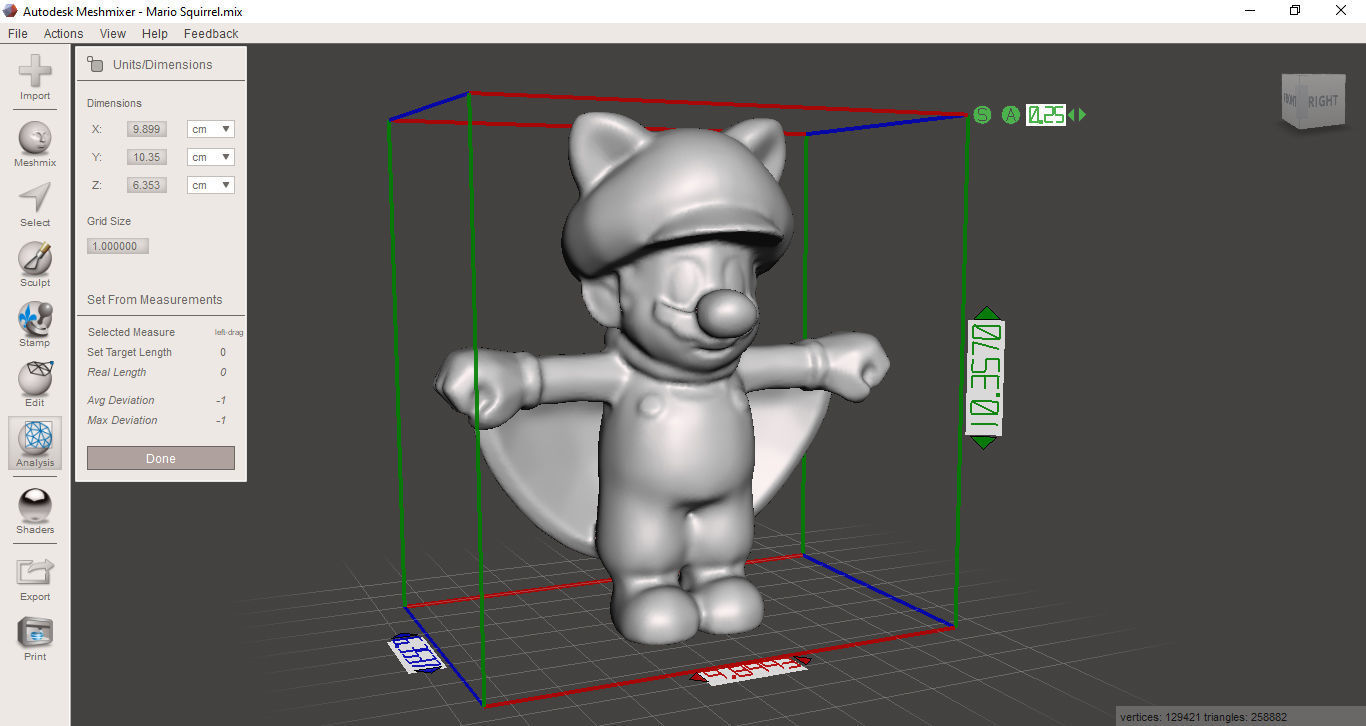
Task: Click the blue depth measurement label
Action: click(416, 653)
